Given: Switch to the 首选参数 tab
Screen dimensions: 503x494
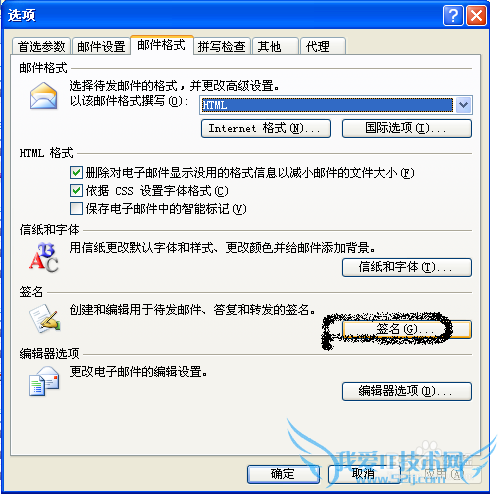Looking at the screenshot, I should tap(41, 46).
